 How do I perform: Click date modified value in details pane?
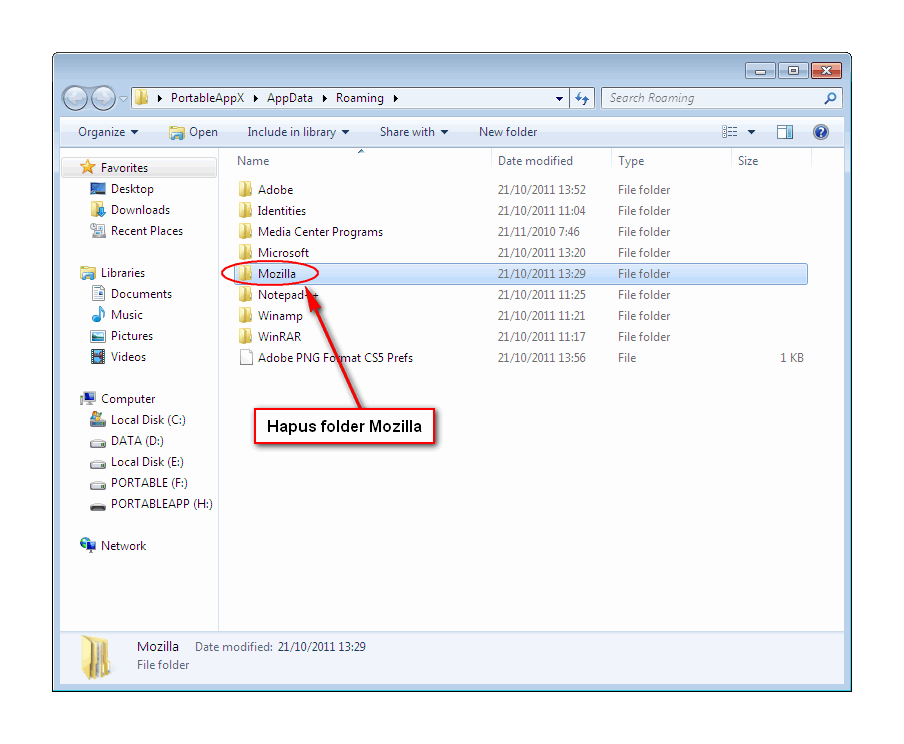(x=321, y=647)
